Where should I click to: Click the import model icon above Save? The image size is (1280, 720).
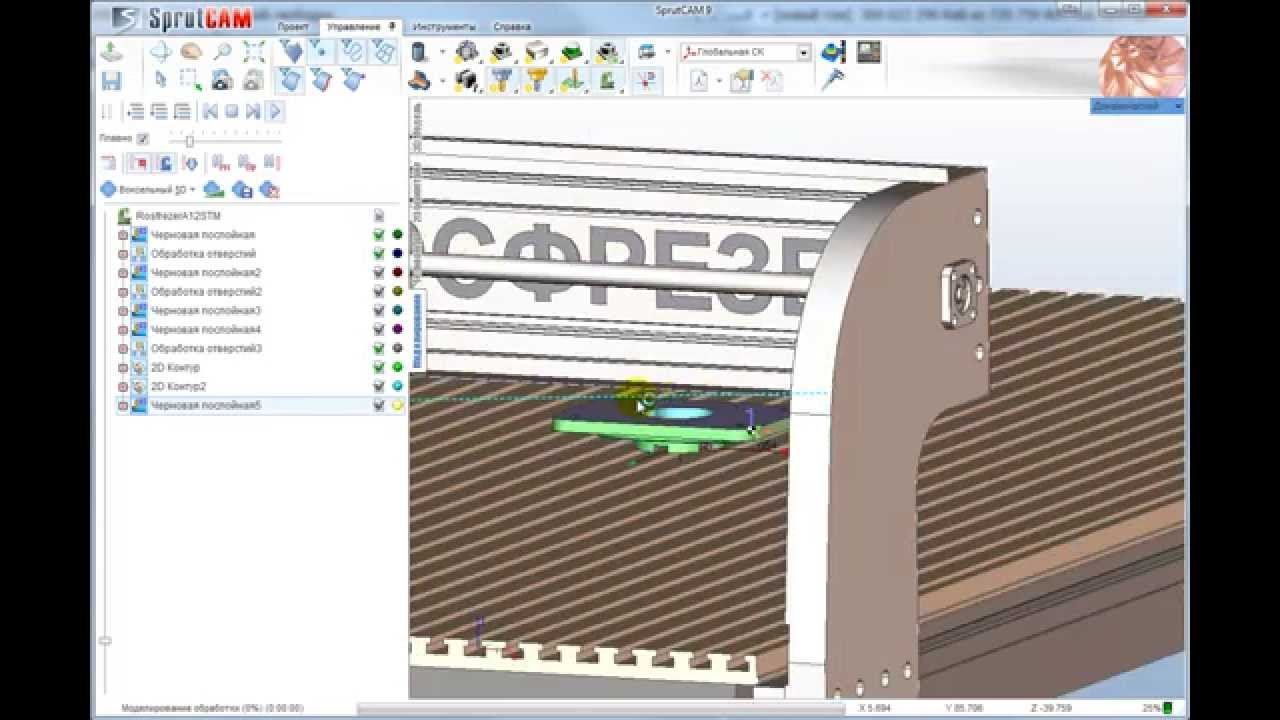[111, 53]
